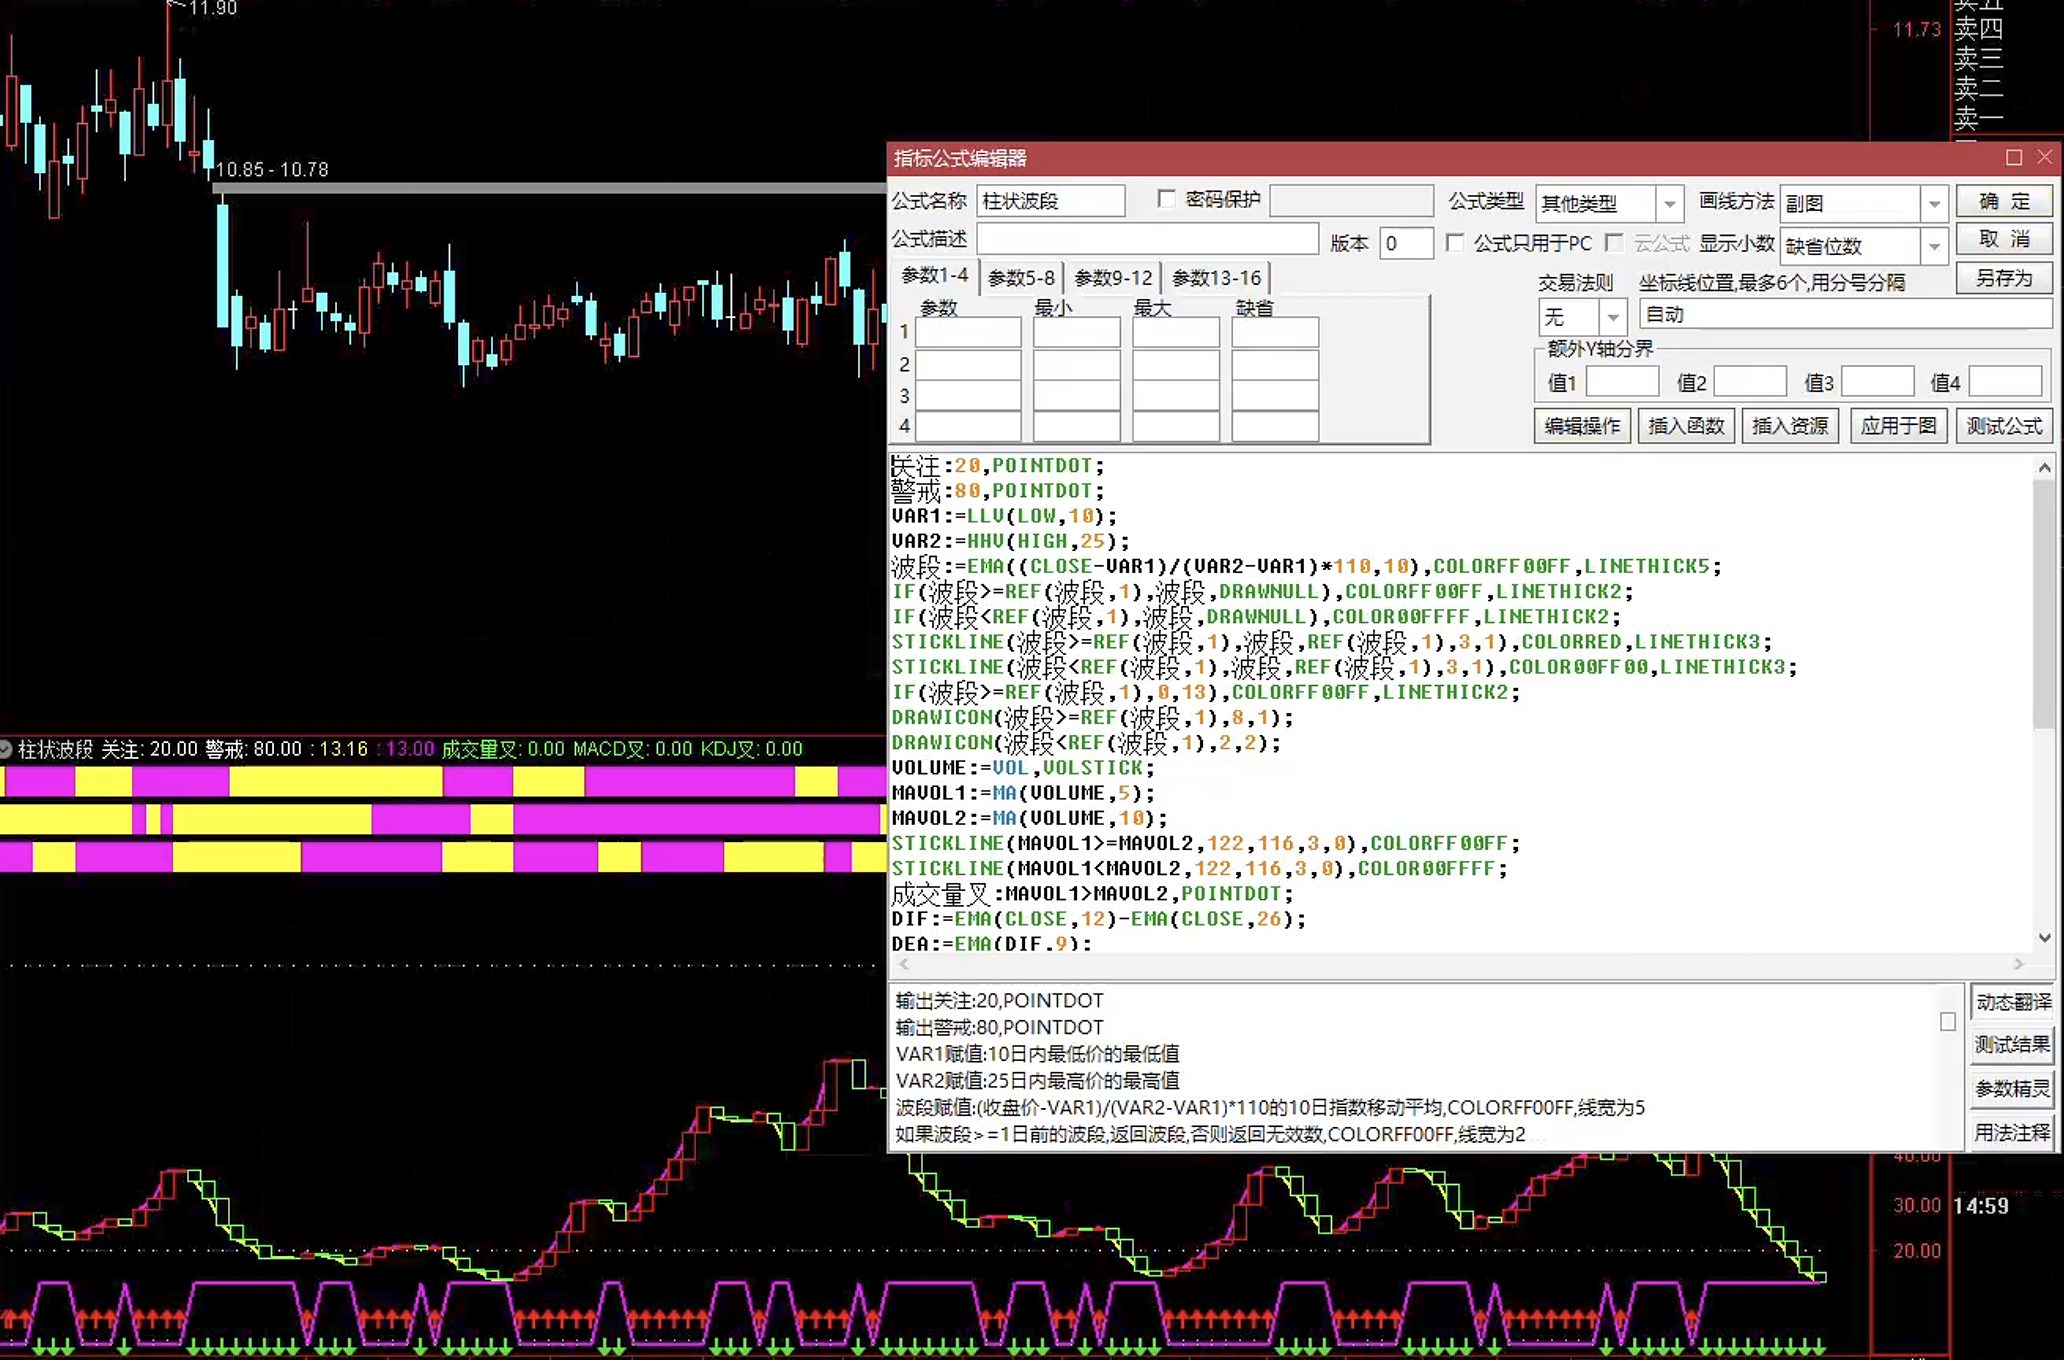
Task: Open the 画线方法 dropdown showing 副图
Action: pyautogui.click(x=1934, y=204)
